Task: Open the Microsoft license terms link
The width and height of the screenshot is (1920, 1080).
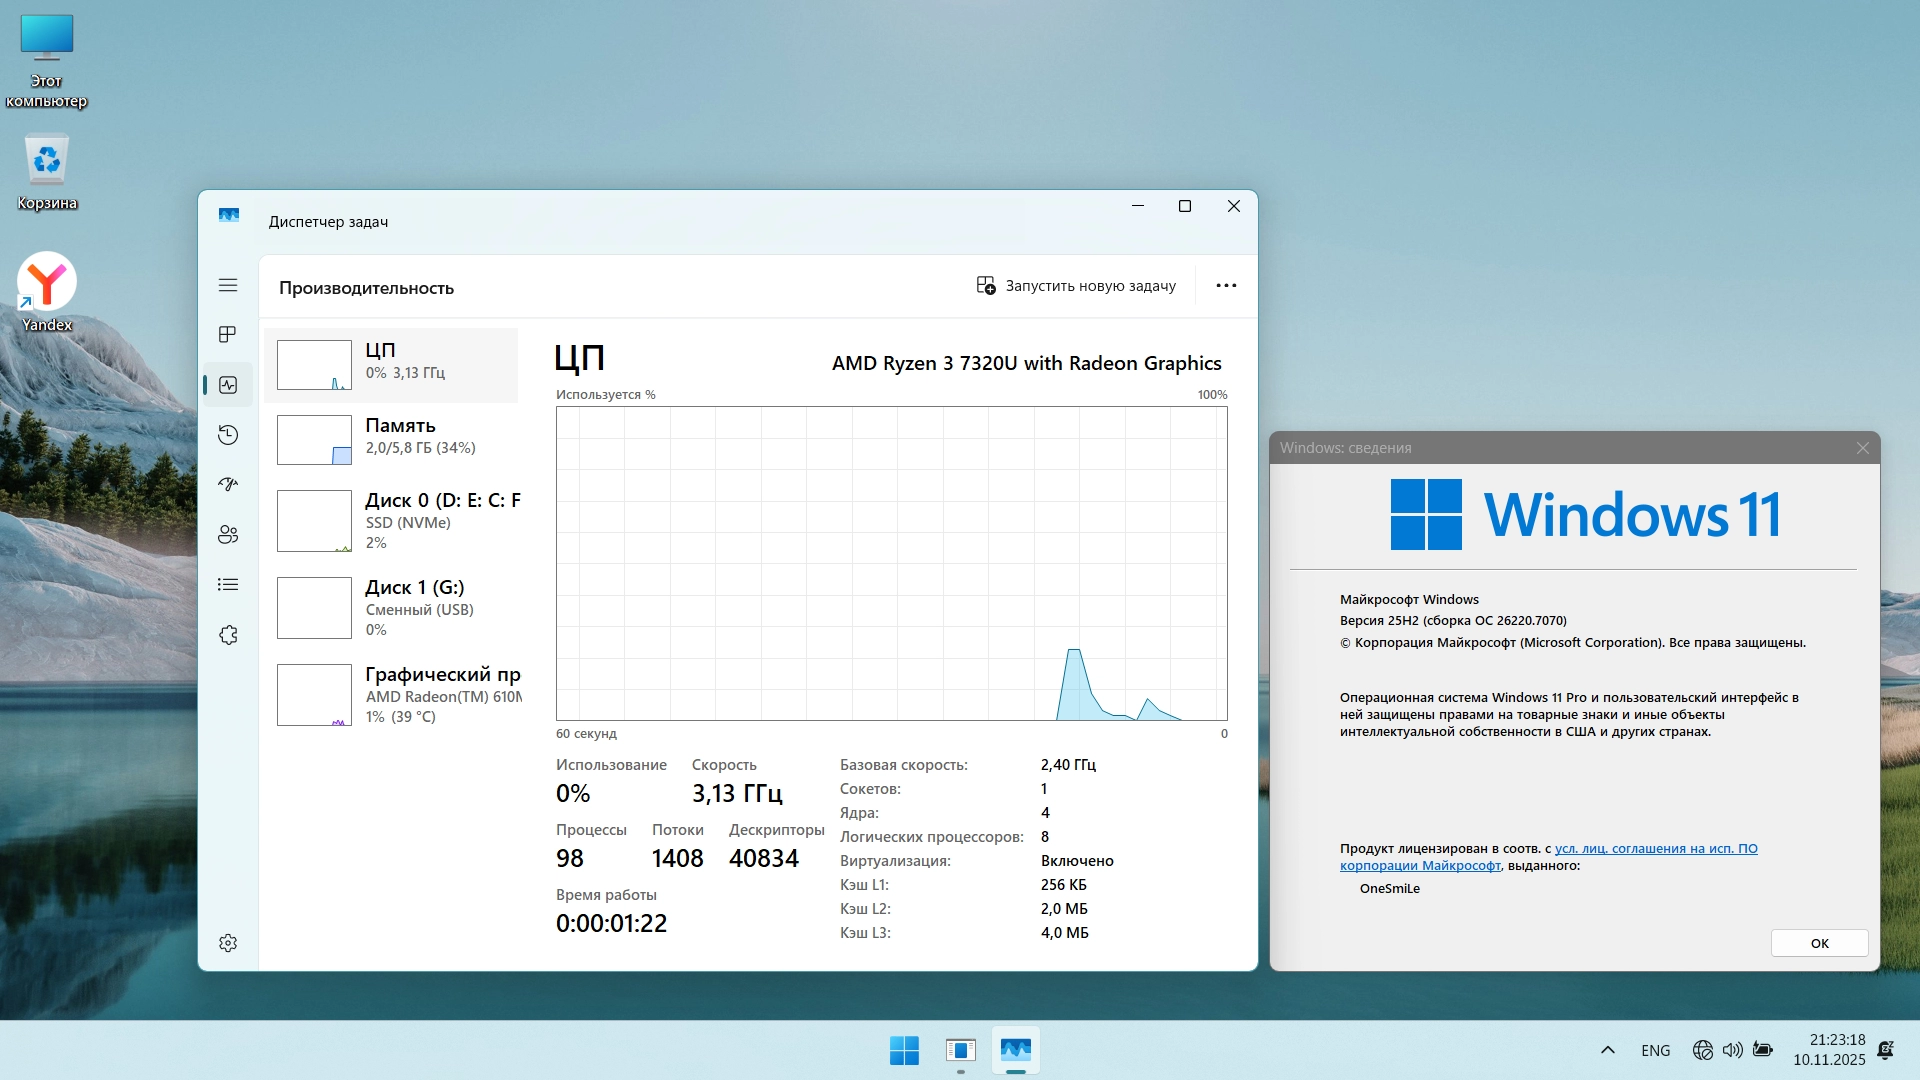Action: click(1655, 849)
